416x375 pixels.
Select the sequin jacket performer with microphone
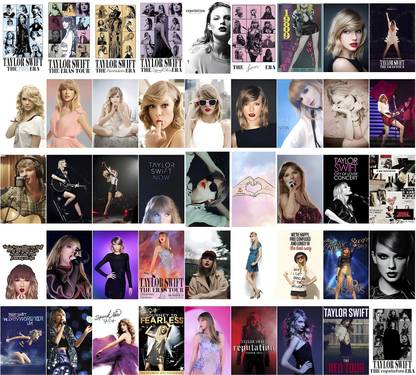69,340
